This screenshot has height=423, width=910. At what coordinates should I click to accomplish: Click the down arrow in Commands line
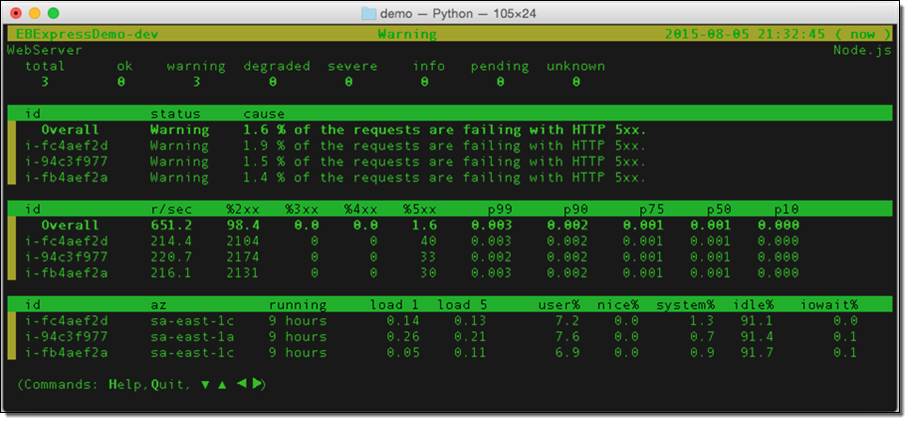point(205,383)
